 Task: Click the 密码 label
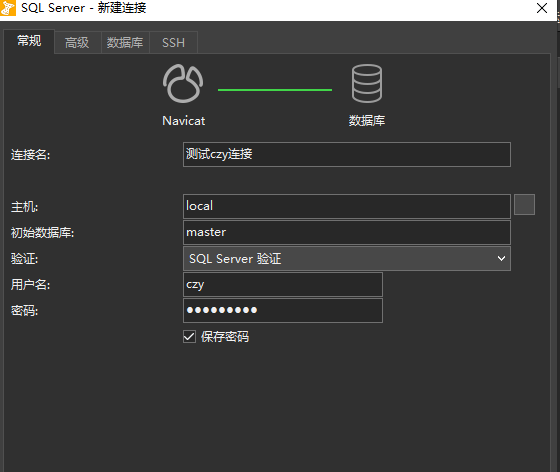click(x=24, y=311)
